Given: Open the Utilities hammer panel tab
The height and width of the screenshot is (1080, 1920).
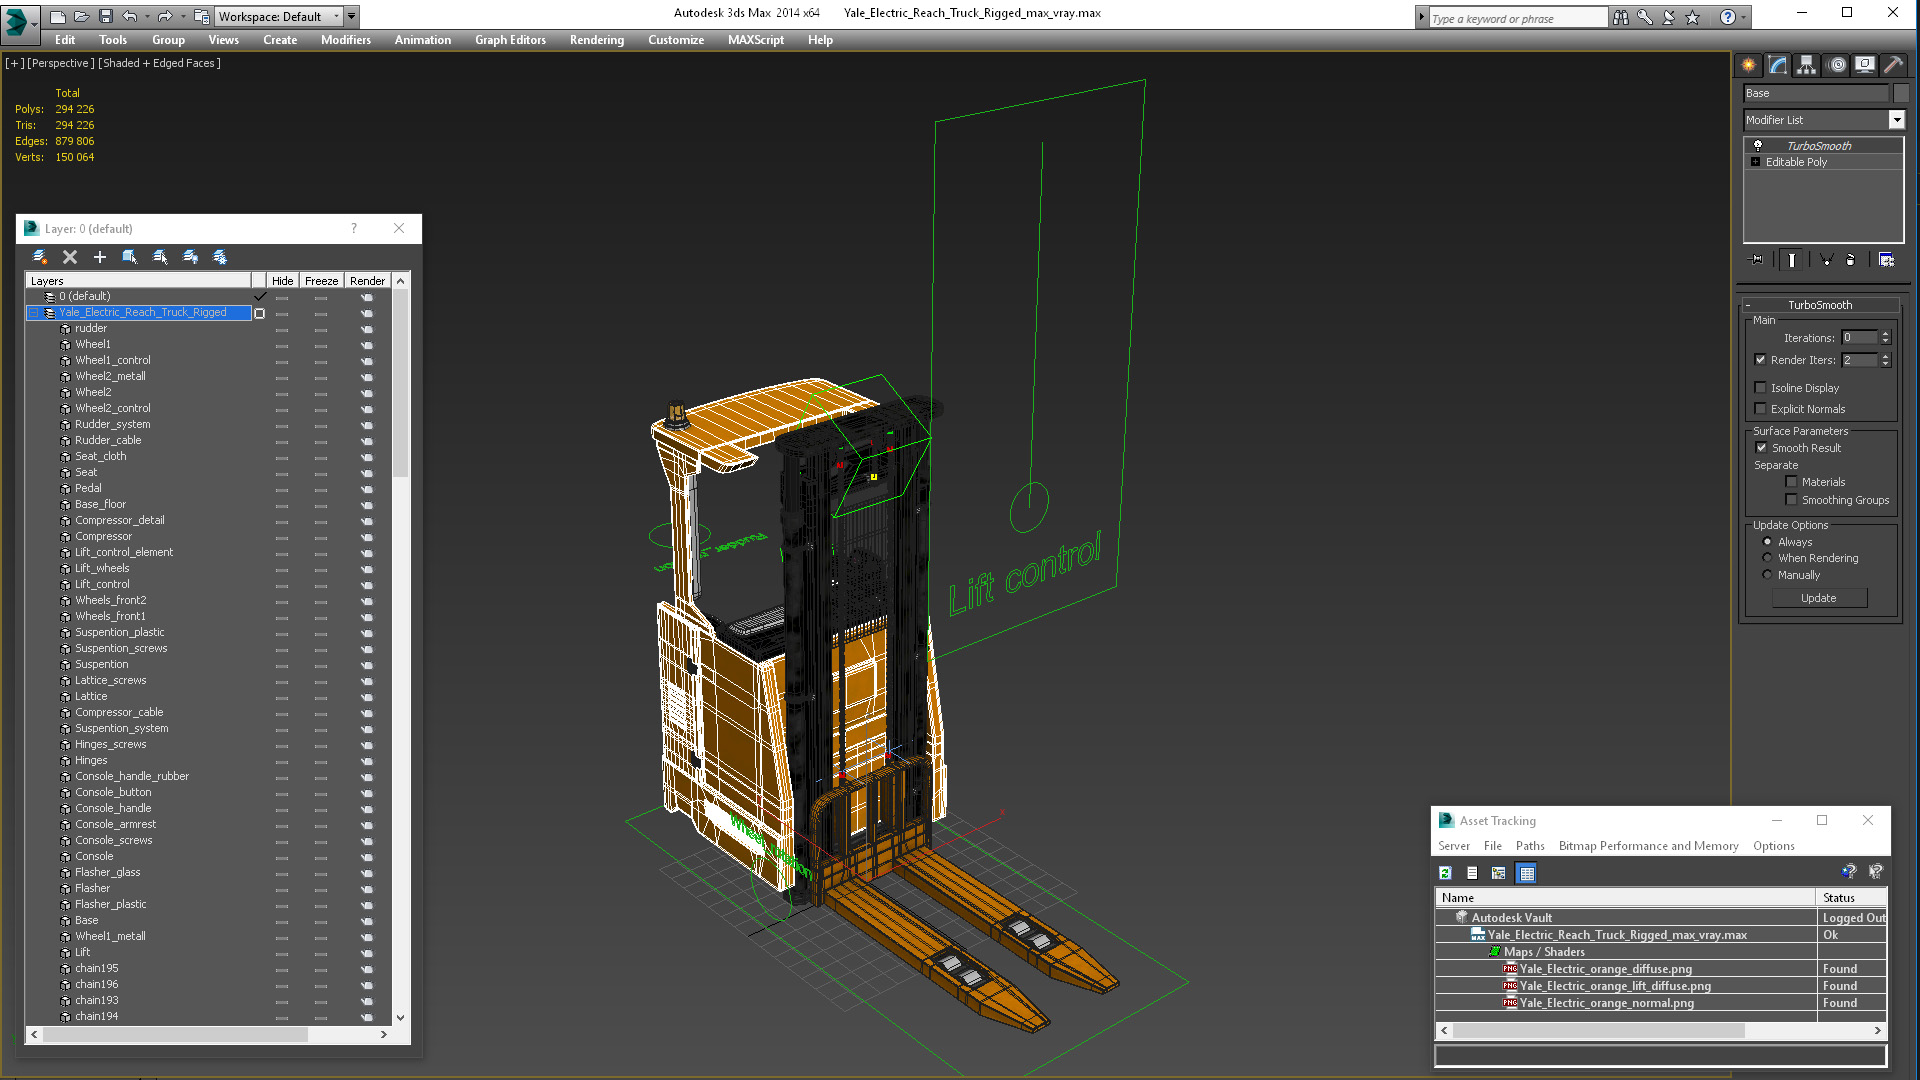Looking at the screenshot, I should click(x=1893, y=65).
